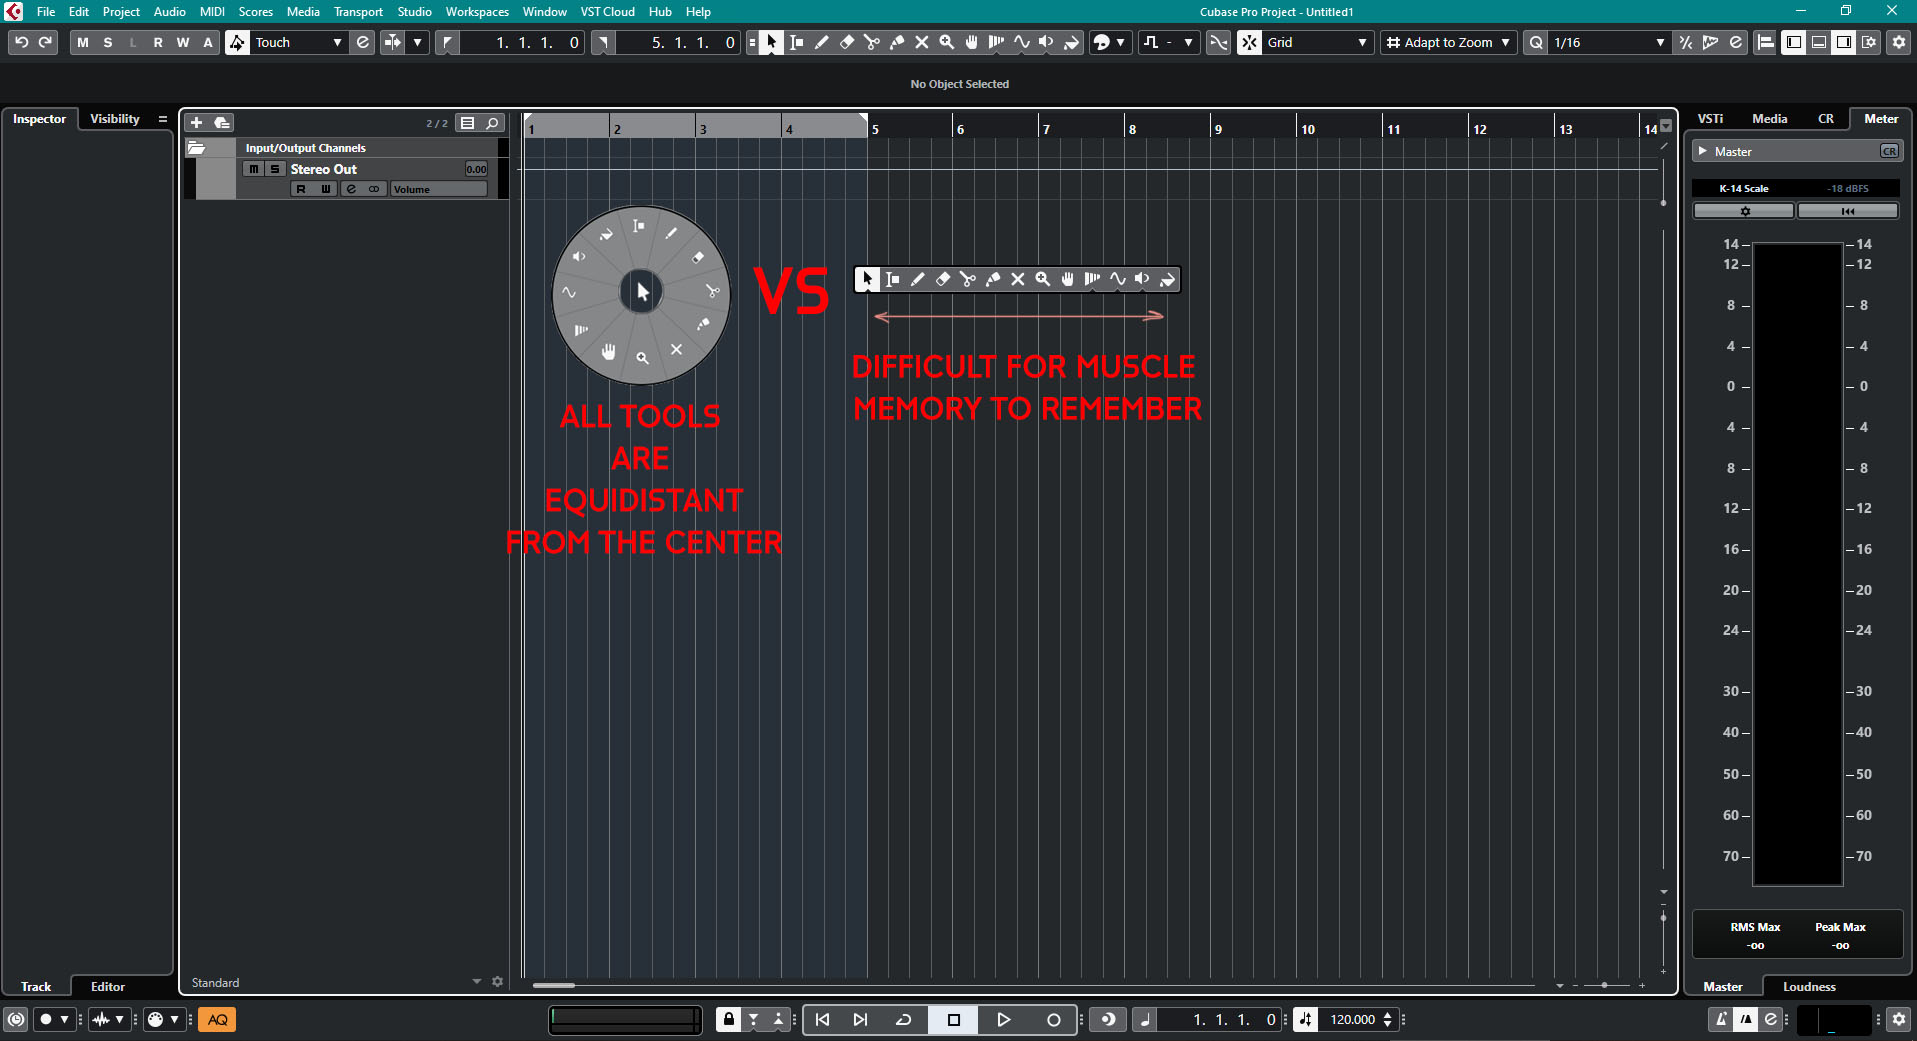Toggle Snap on/off button left of Grid

[x=1249, y=42]
